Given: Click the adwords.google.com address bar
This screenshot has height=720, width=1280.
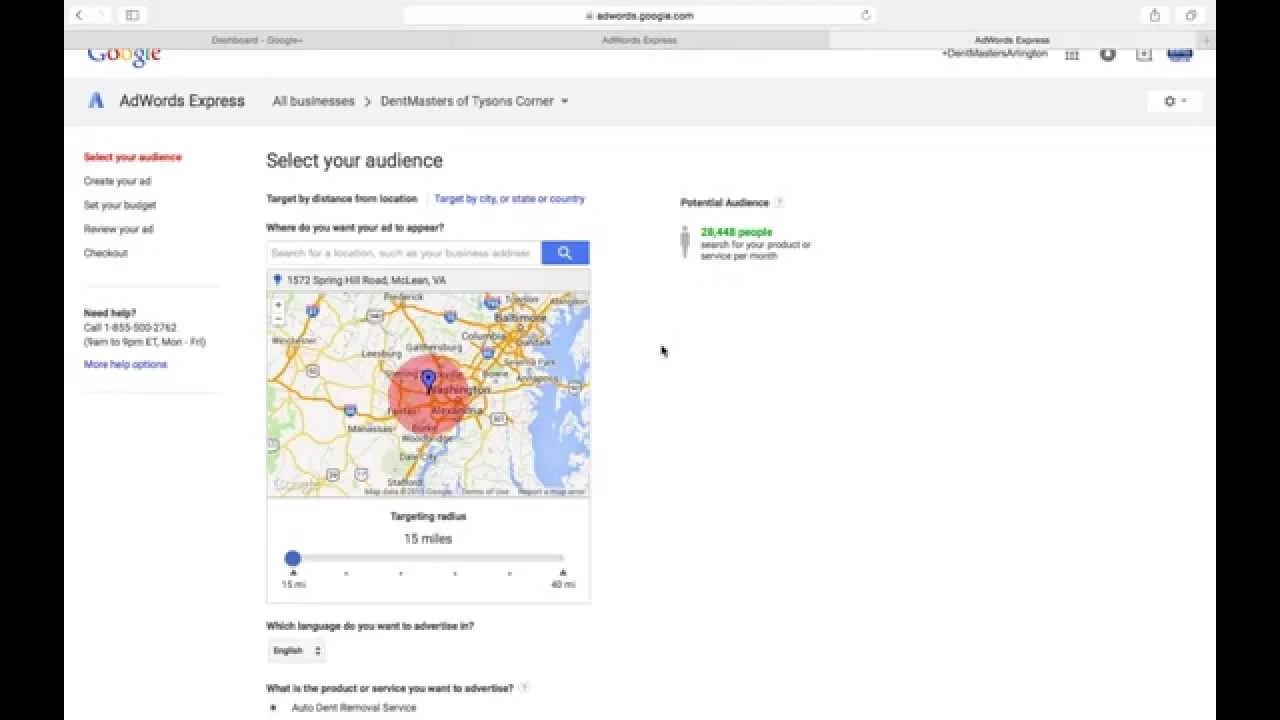Looking at the screenshot, I should pos(639,15).
